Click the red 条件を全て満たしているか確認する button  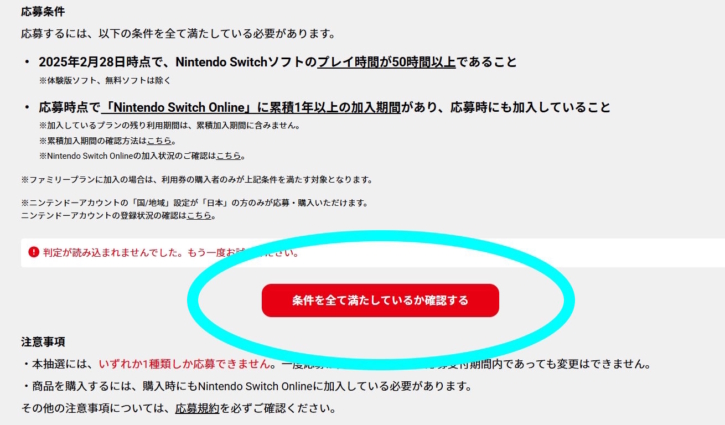click(x=380, y=301)
